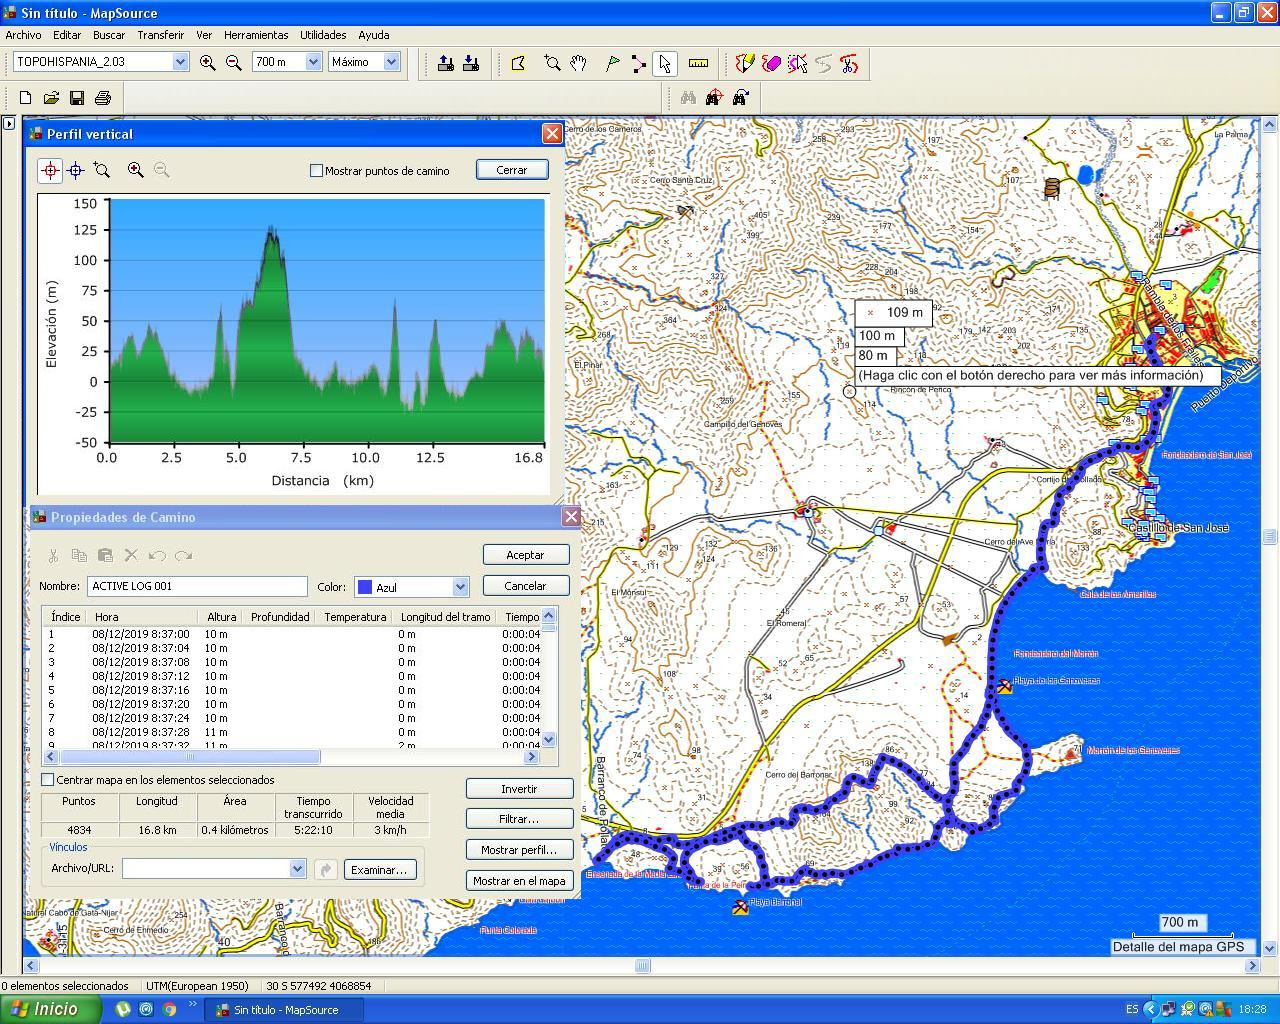Open the Transferir menu
This screenshot has height=1024, width=1280.
pyautogui.click(x=161, y=35)
